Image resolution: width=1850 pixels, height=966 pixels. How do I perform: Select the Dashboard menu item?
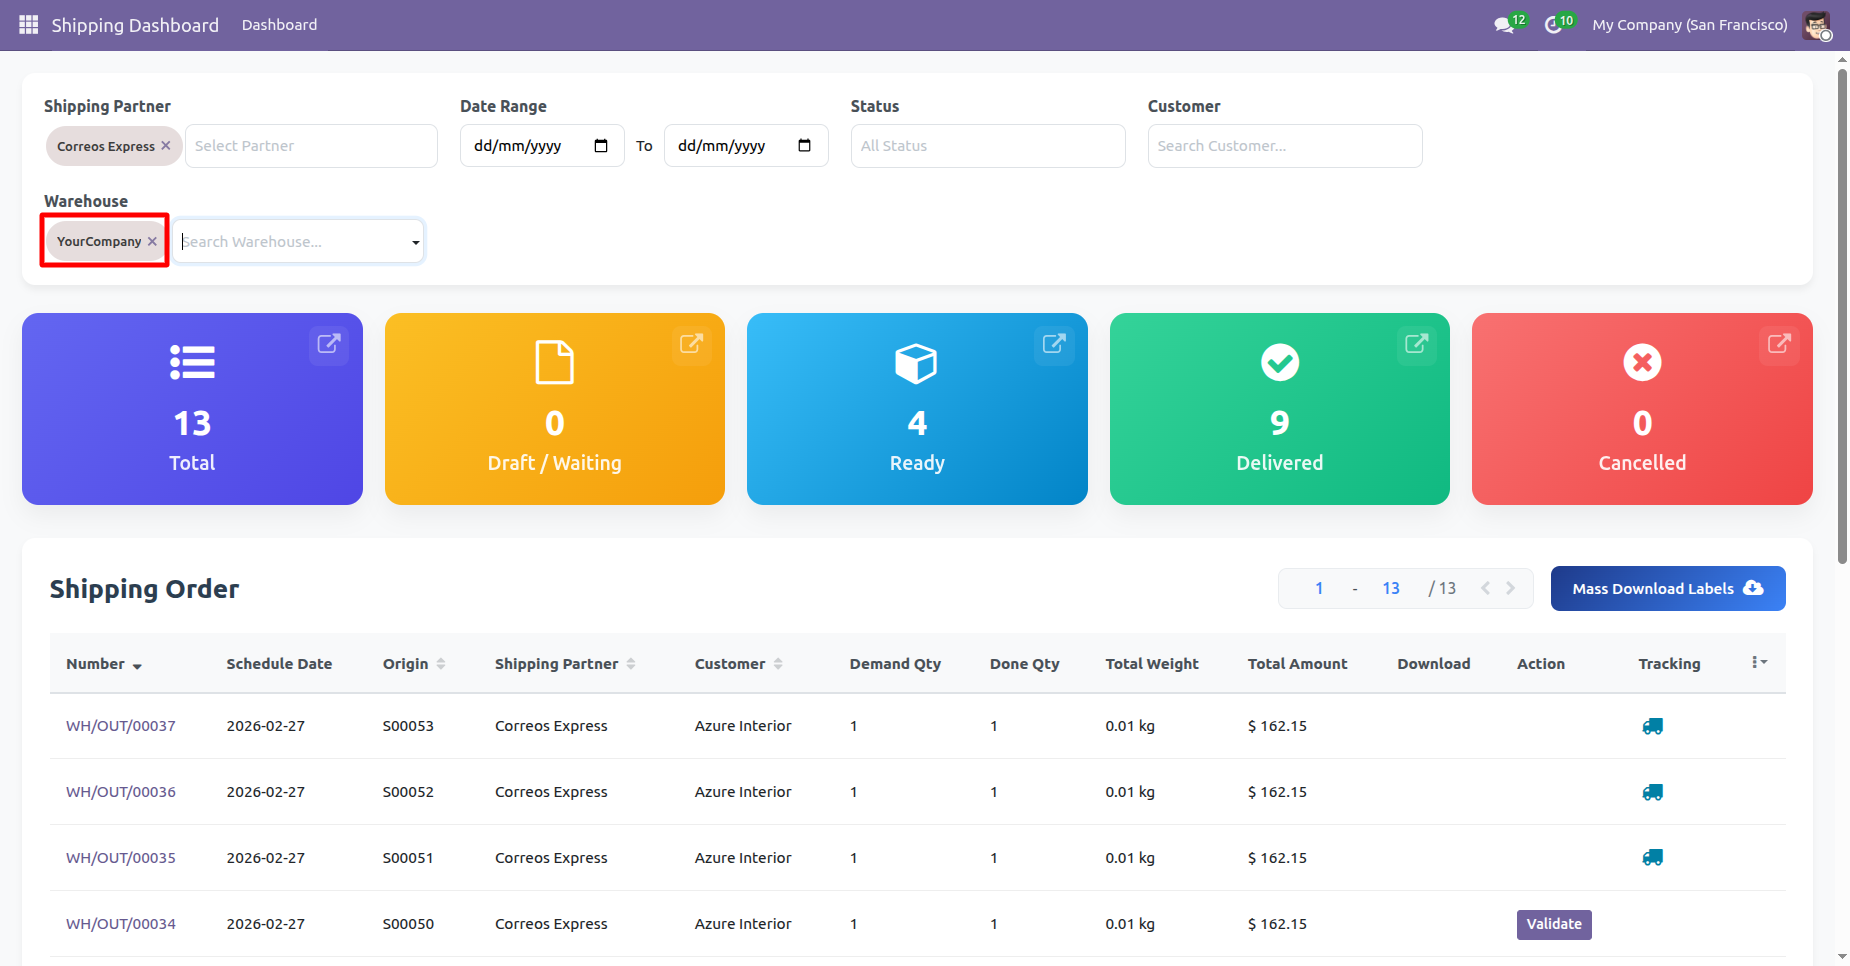[x=279, y=25]
